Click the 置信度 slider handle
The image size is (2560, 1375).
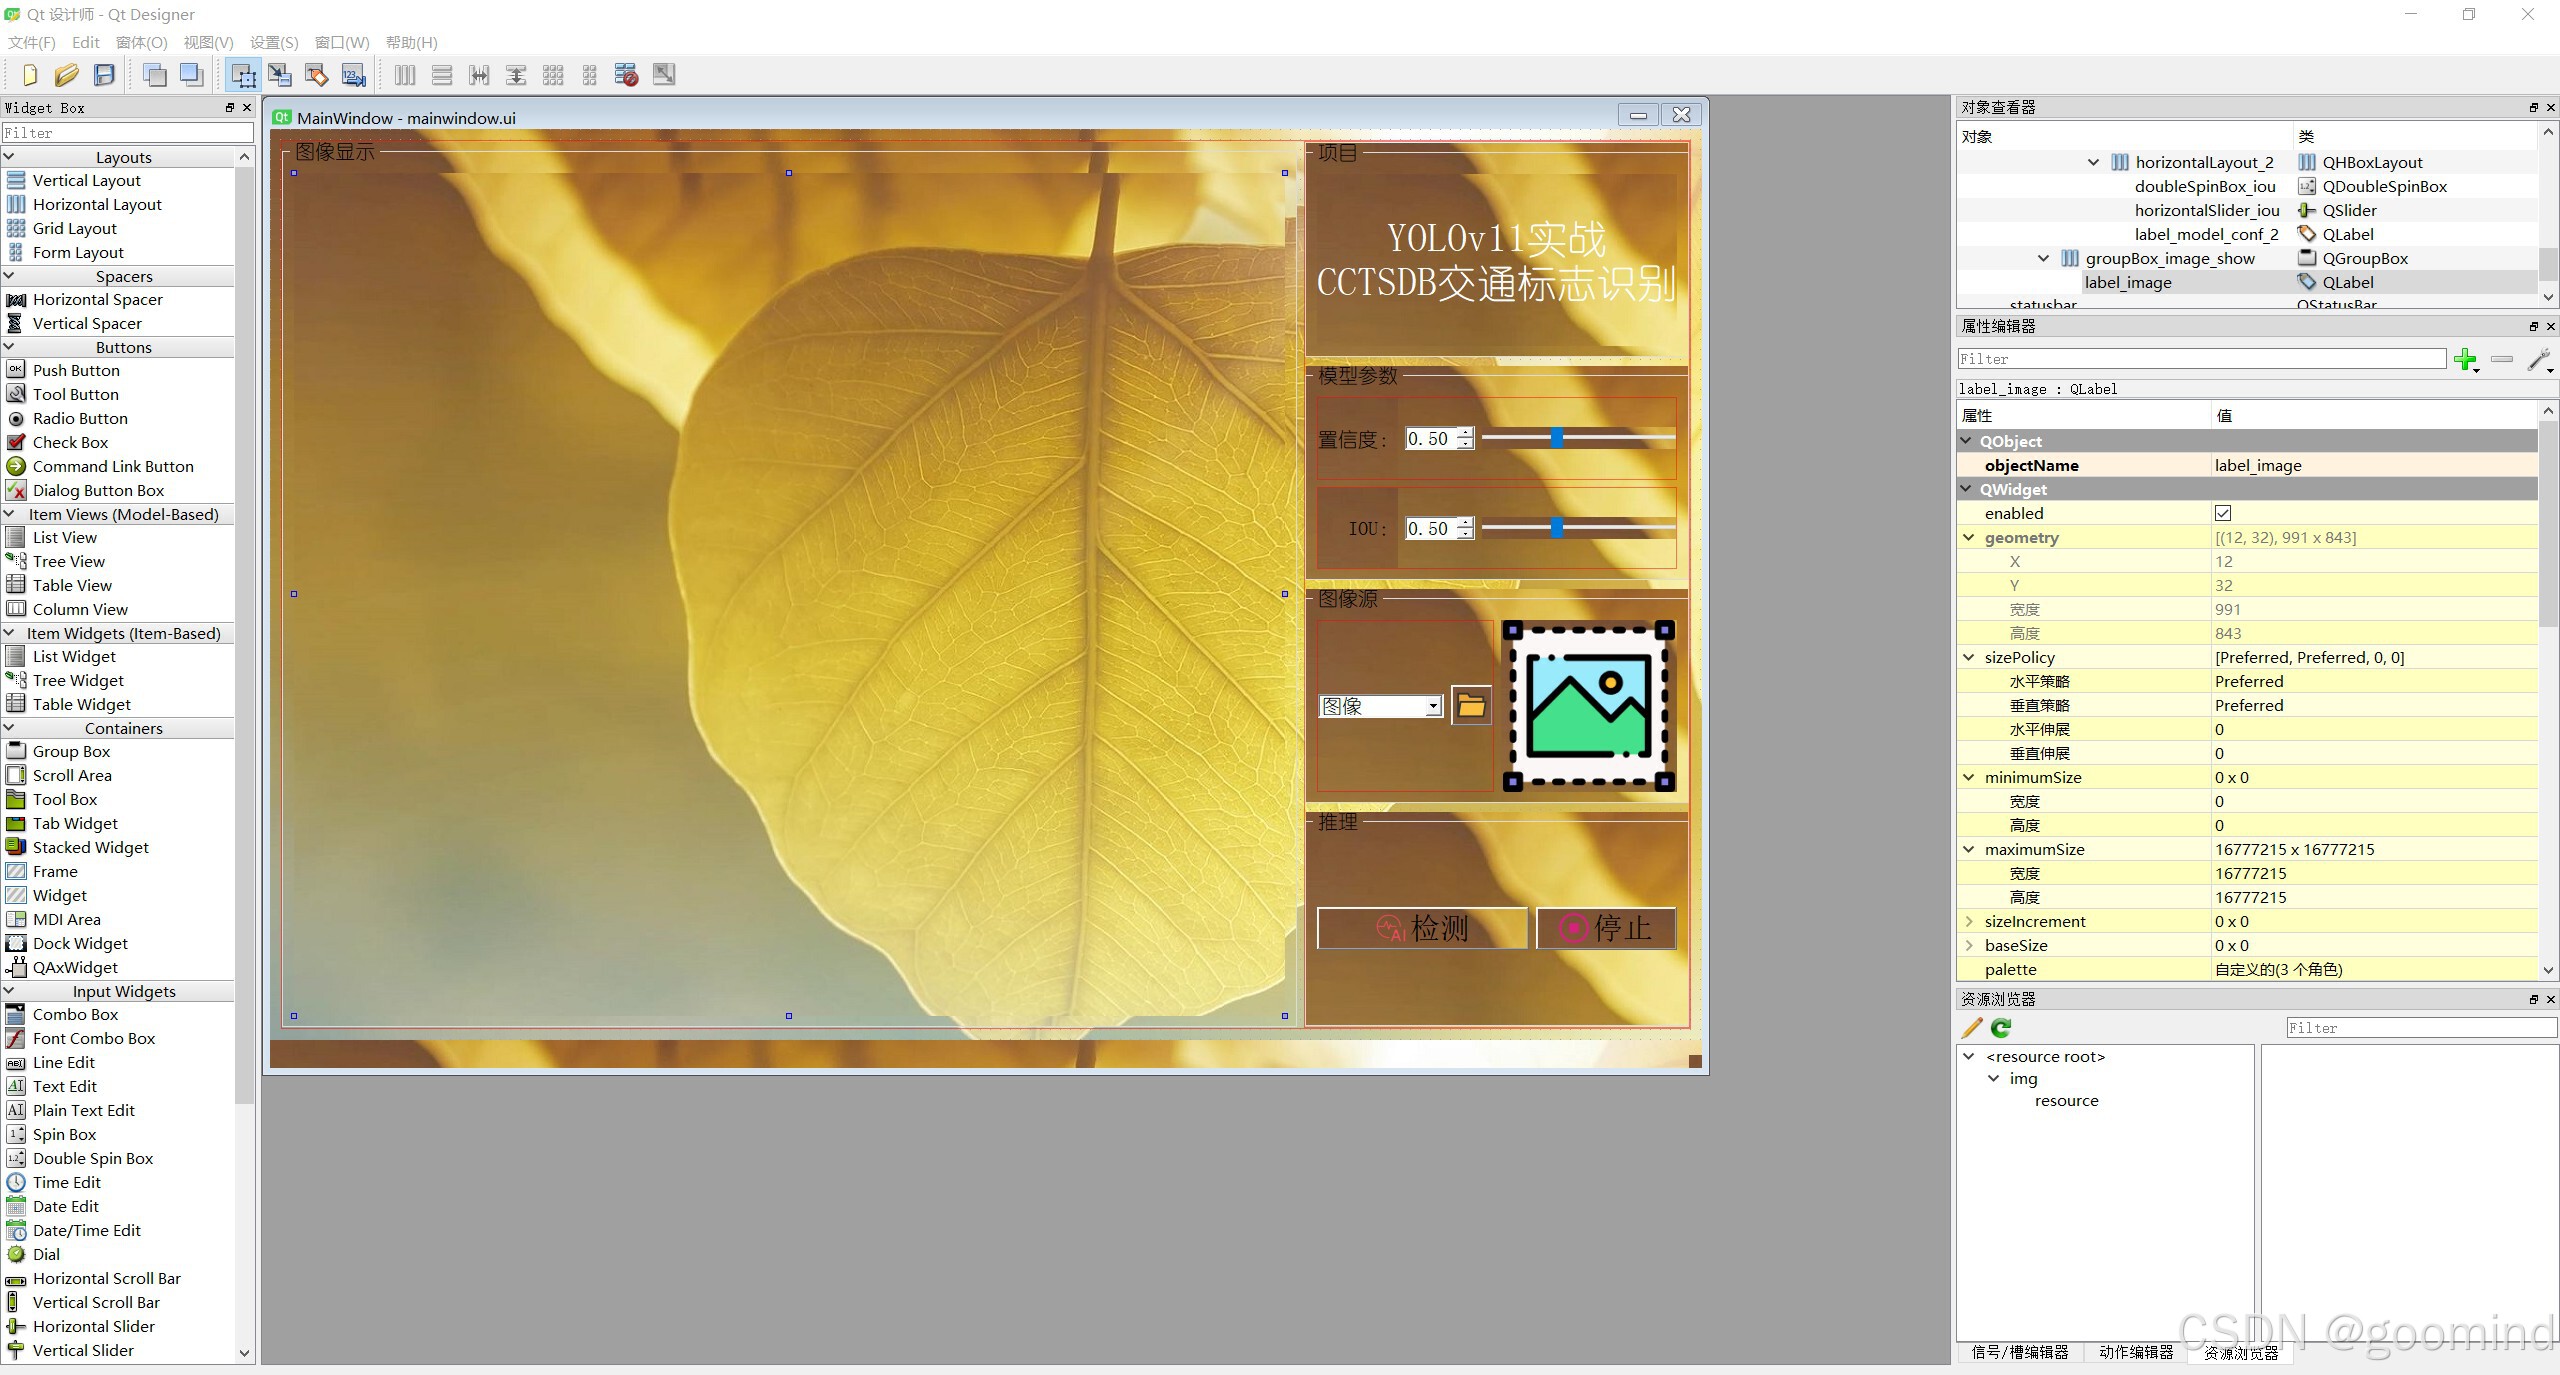click(x=1557, y=438)
